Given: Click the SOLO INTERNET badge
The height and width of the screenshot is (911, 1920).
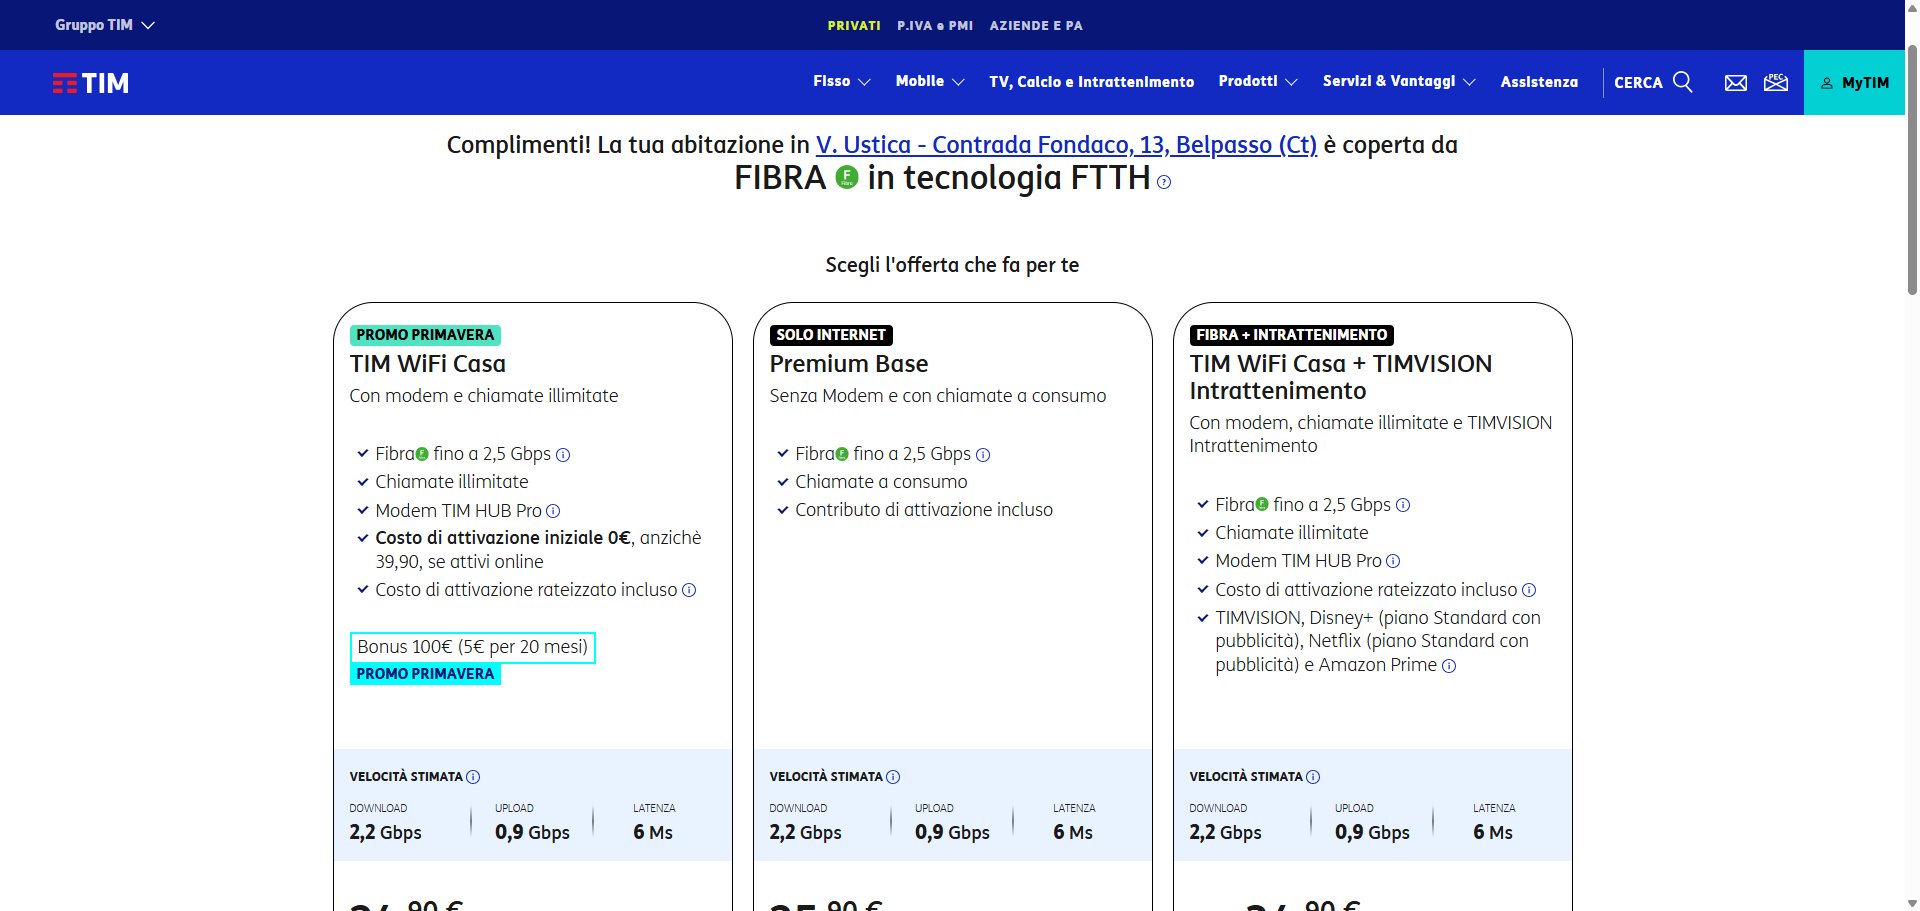Looking at the screenshot, I should [831, 335].
